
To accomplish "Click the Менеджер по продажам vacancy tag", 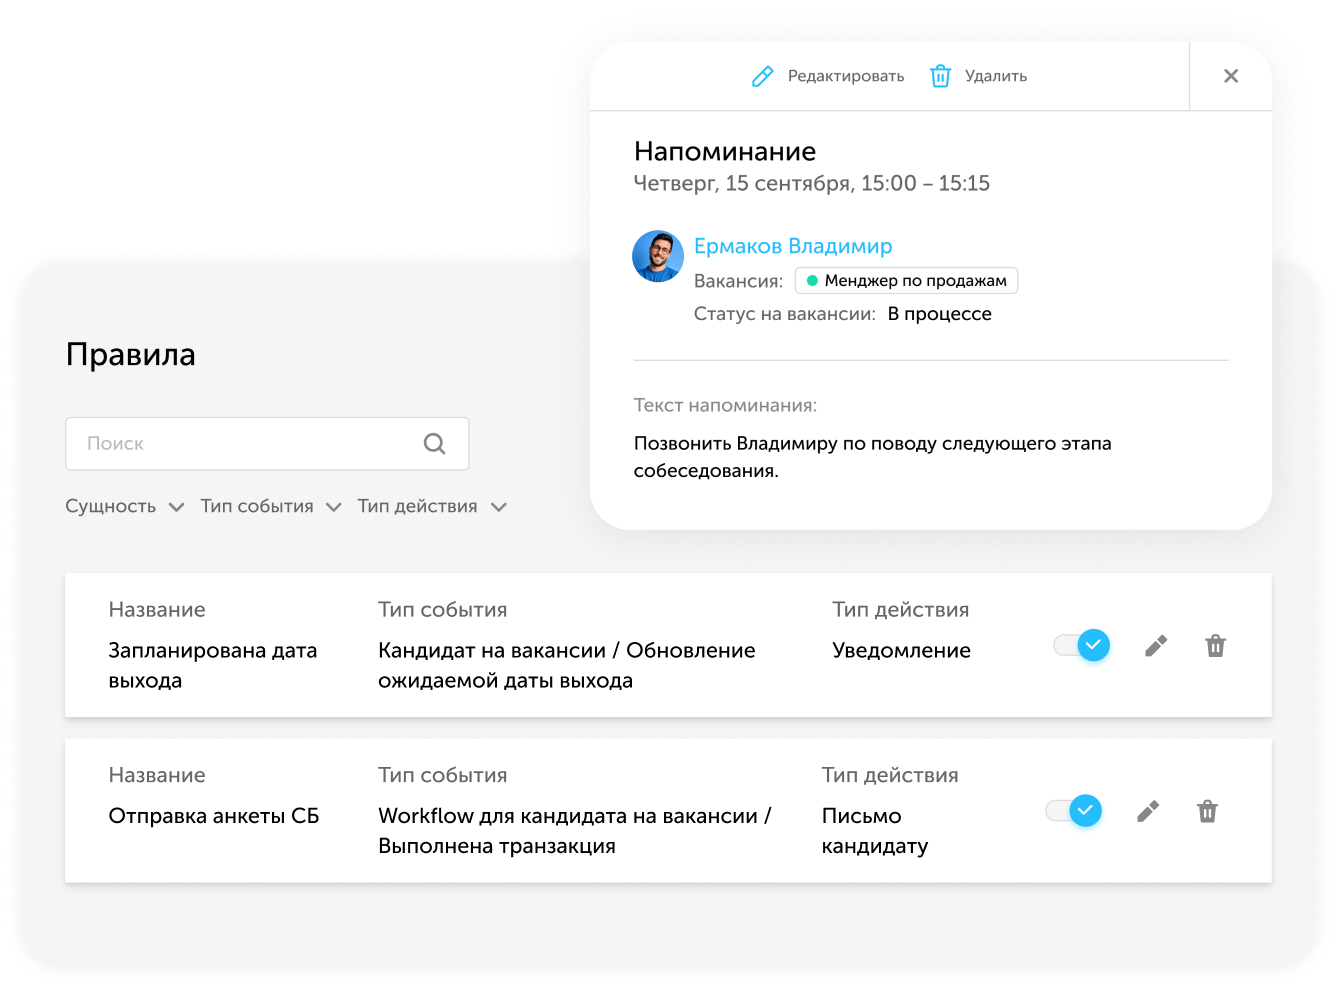I will click(x=906, y=281).
